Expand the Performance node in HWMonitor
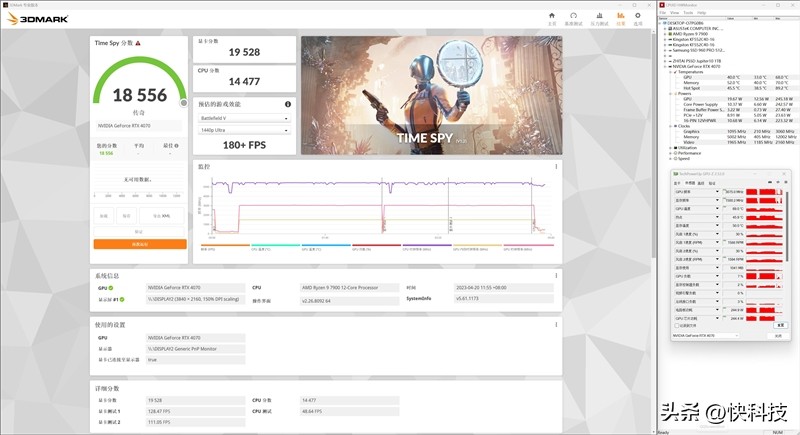Image resolution: width=800 pixels, height=435 pixels. [671, 153]
